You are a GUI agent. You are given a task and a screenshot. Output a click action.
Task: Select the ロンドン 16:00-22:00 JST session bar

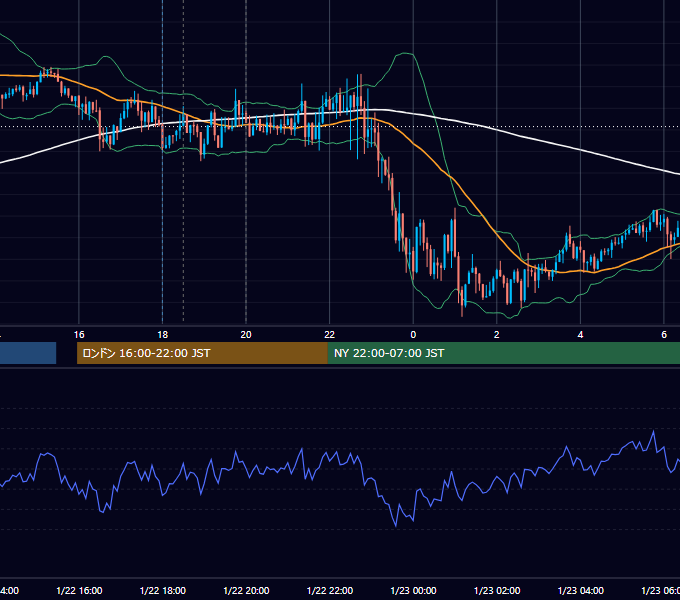[202, 353]
